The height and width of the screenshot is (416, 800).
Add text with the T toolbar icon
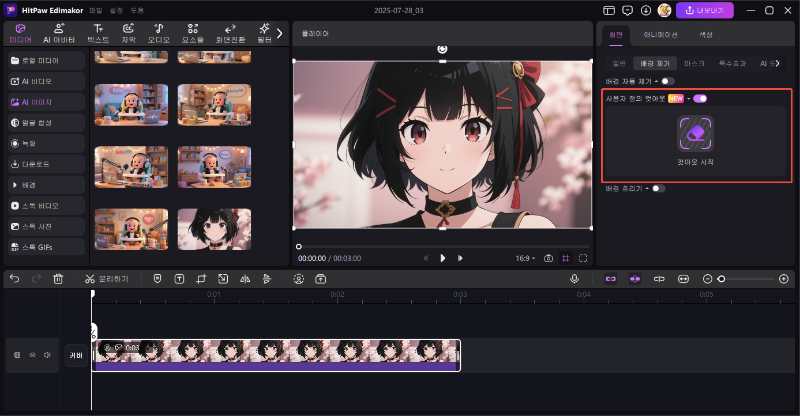(x=179, y=279)
